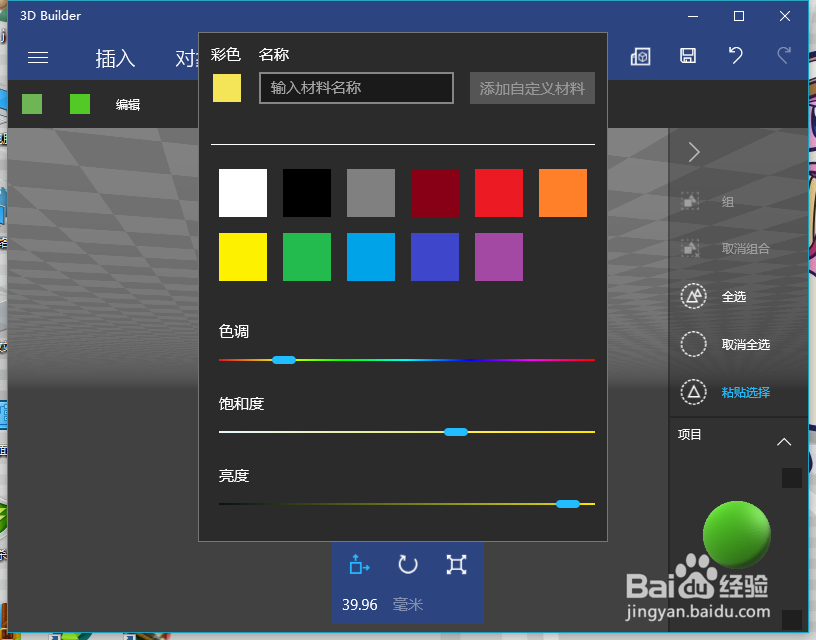Image resolution: width=816 pixels, height=640 pixels.
Task: Click the current yellow color preview
Action: point(227,88)
